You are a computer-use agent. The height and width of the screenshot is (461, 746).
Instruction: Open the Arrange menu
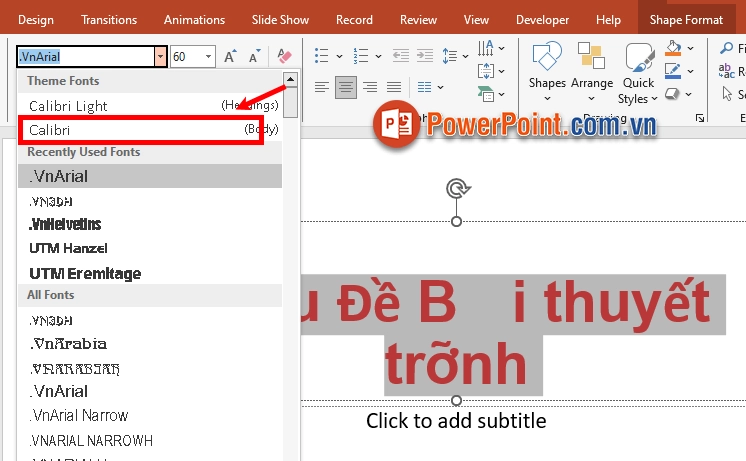[x=591, y=71]
